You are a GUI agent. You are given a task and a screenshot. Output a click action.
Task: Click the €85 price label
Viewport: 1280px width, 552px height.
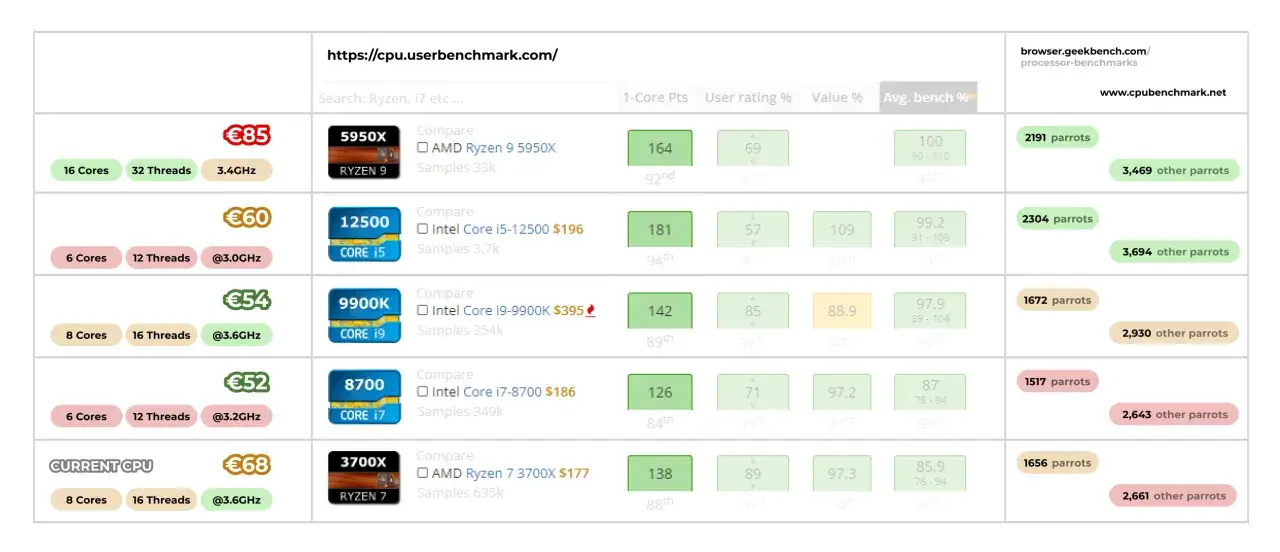point(247,135)
